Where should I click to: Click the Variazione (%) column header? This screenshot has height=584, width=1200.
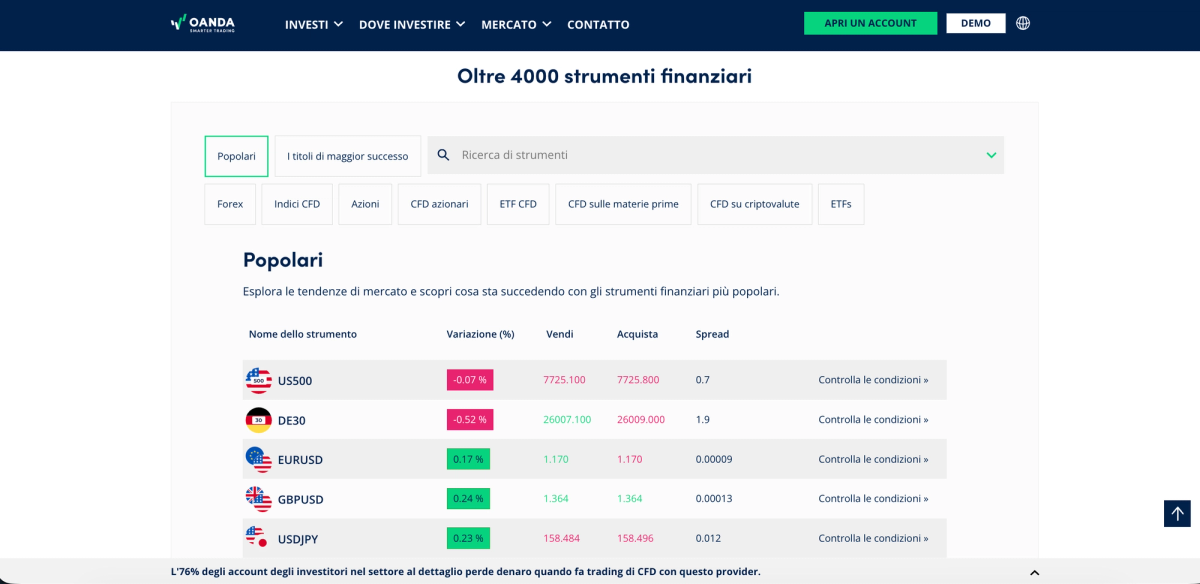[480, 334]
